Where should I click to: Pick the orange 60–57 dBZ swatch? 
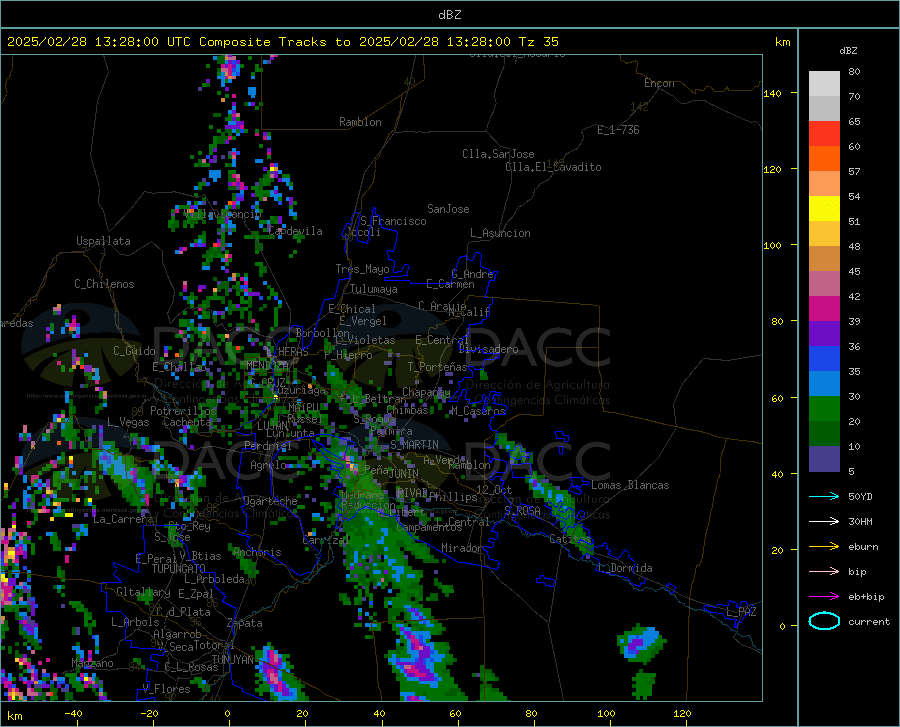coord(824,159)
